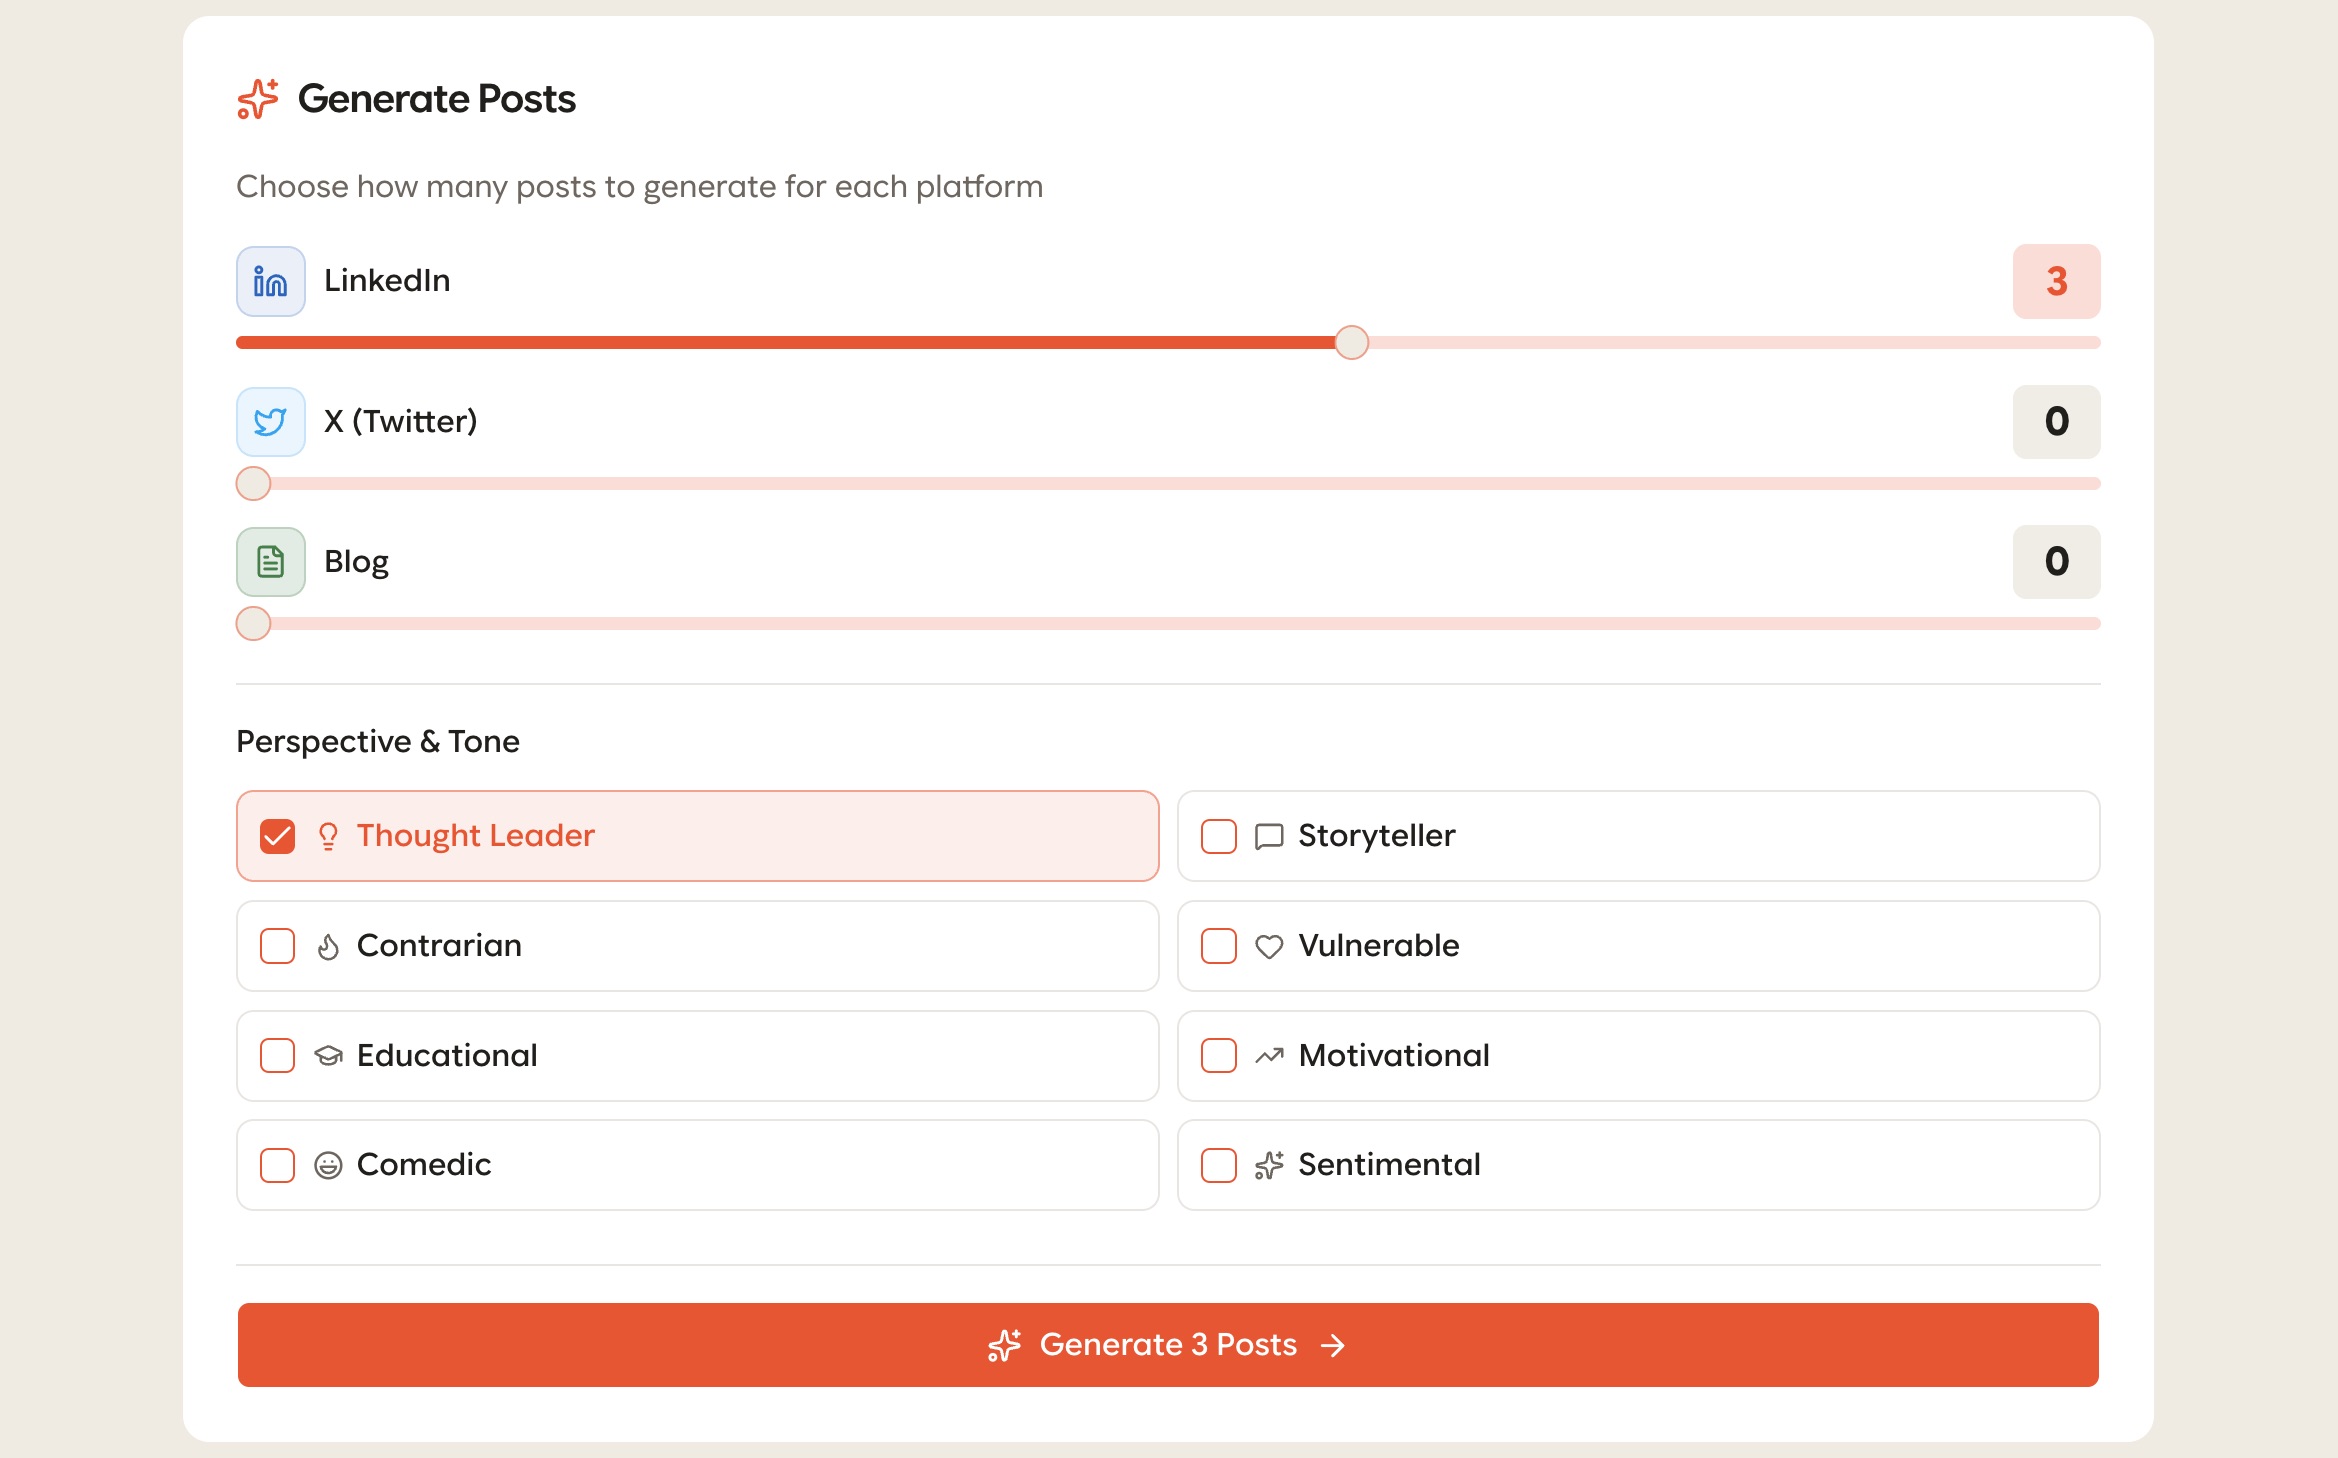Click the LinkedIn slider handle

[x=1351, y=343]
